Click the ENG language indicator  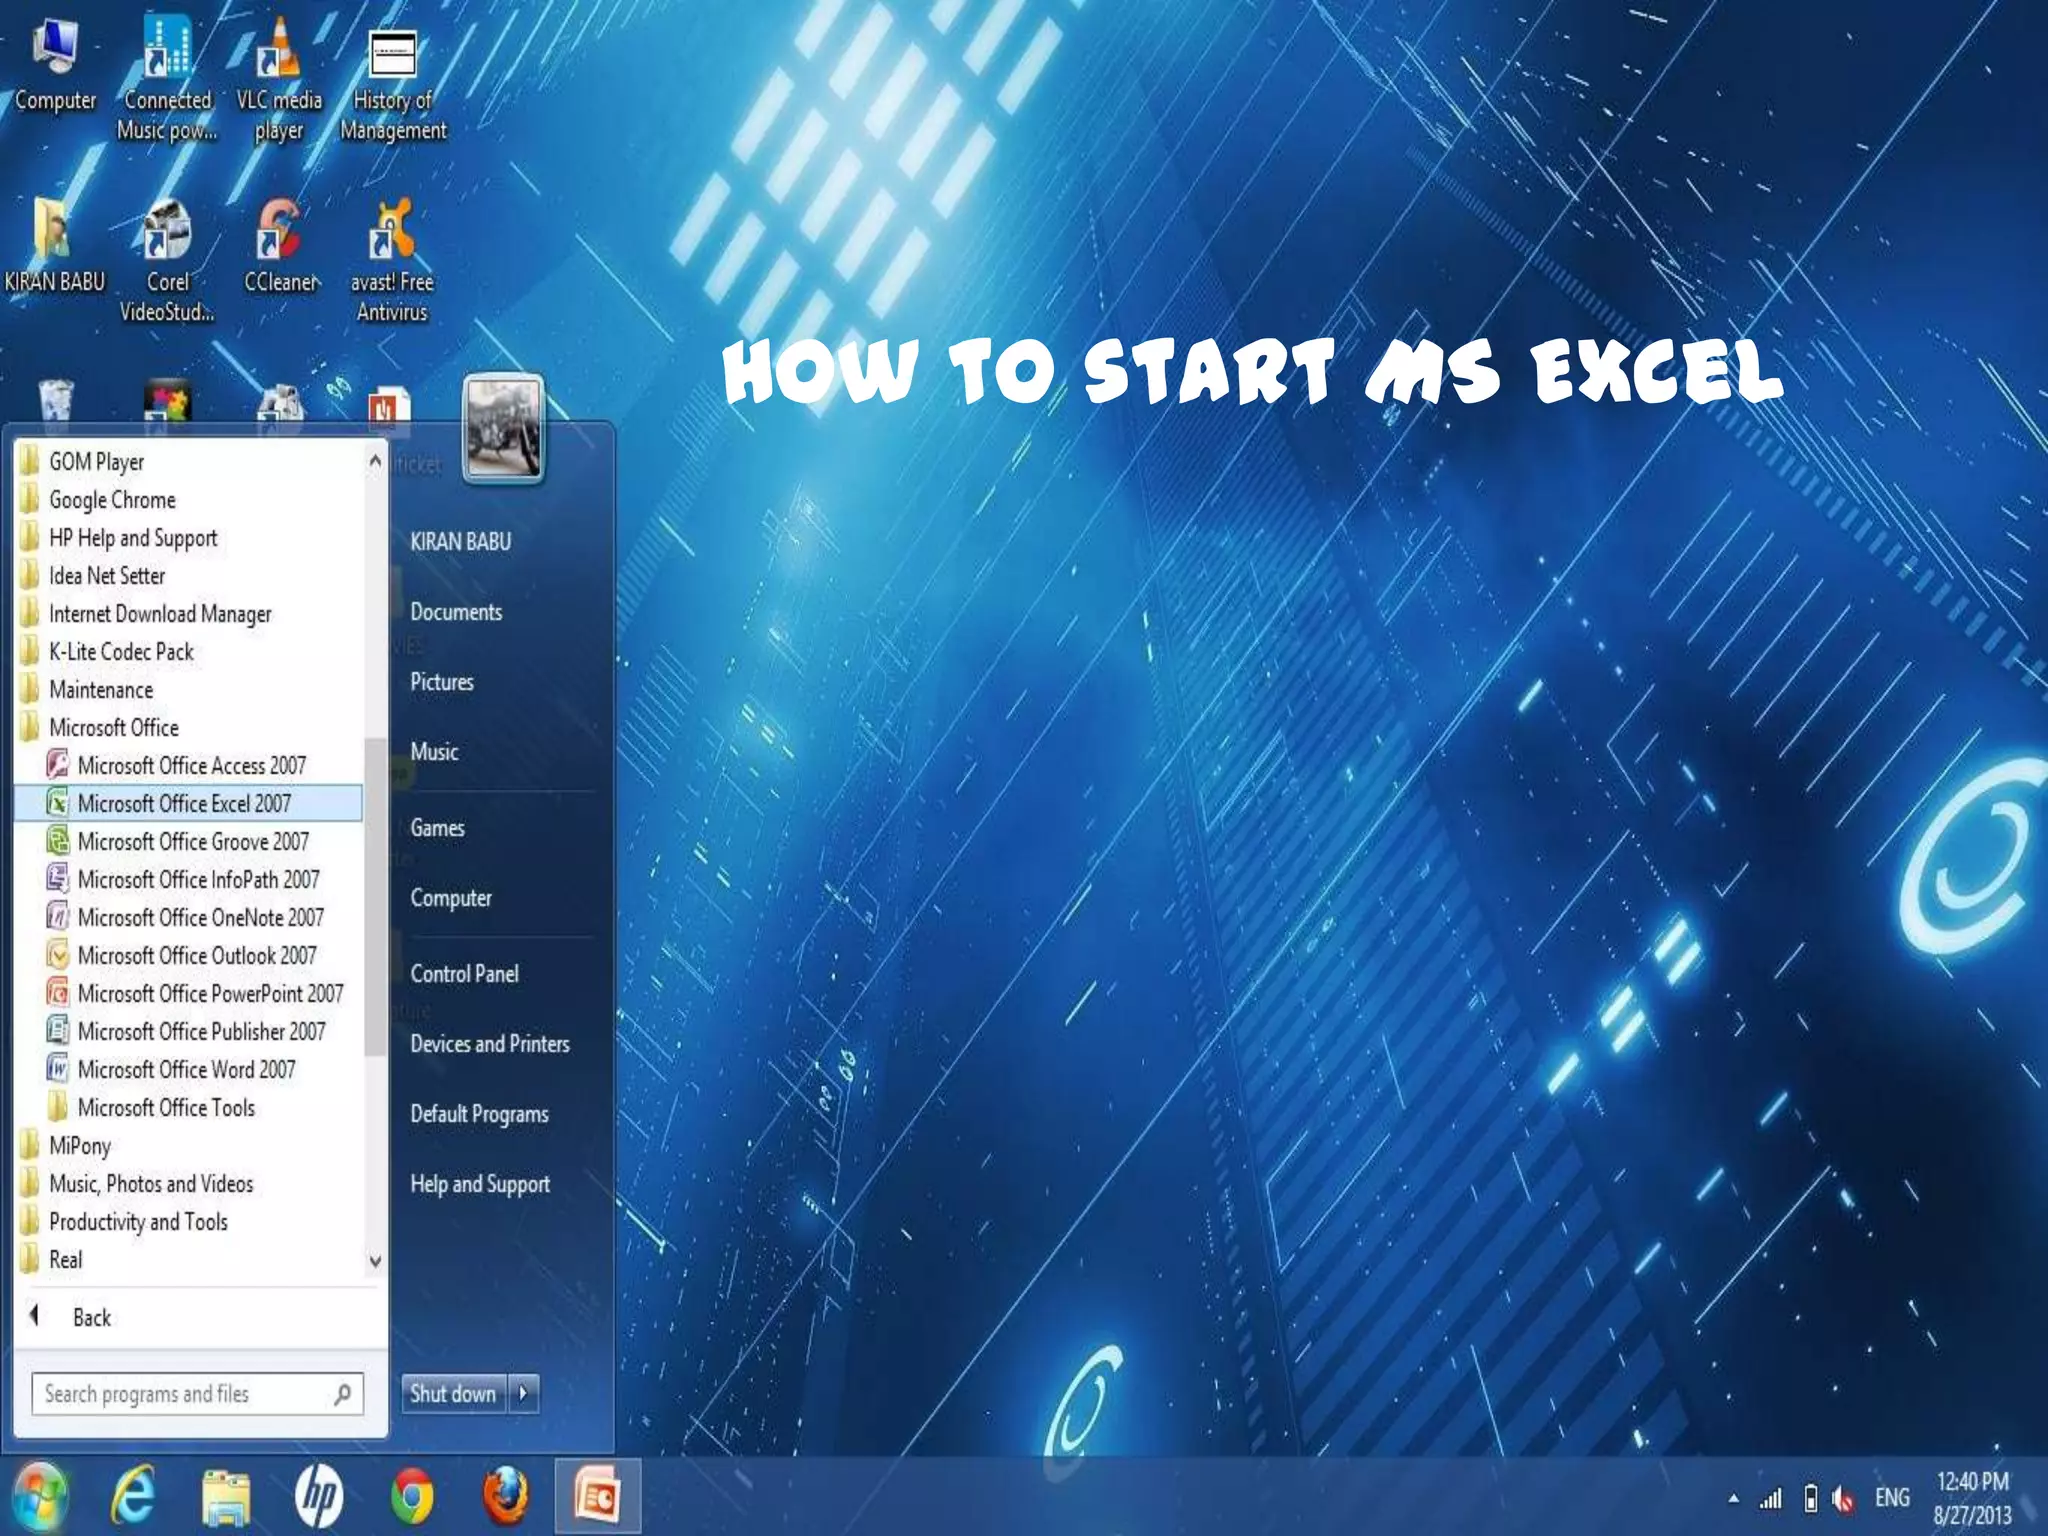[1892, 1498]
